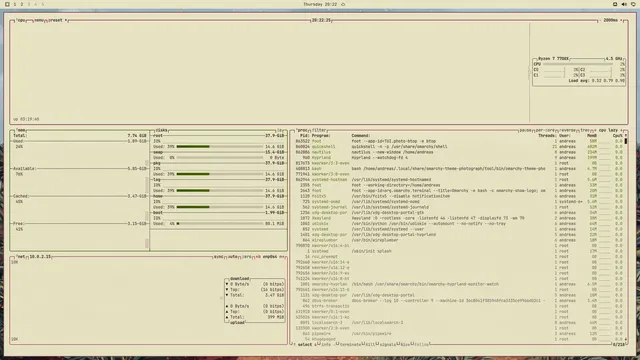
Task: Toggle per-core CPU usage for processes
Action: click(x=545, y=130)
